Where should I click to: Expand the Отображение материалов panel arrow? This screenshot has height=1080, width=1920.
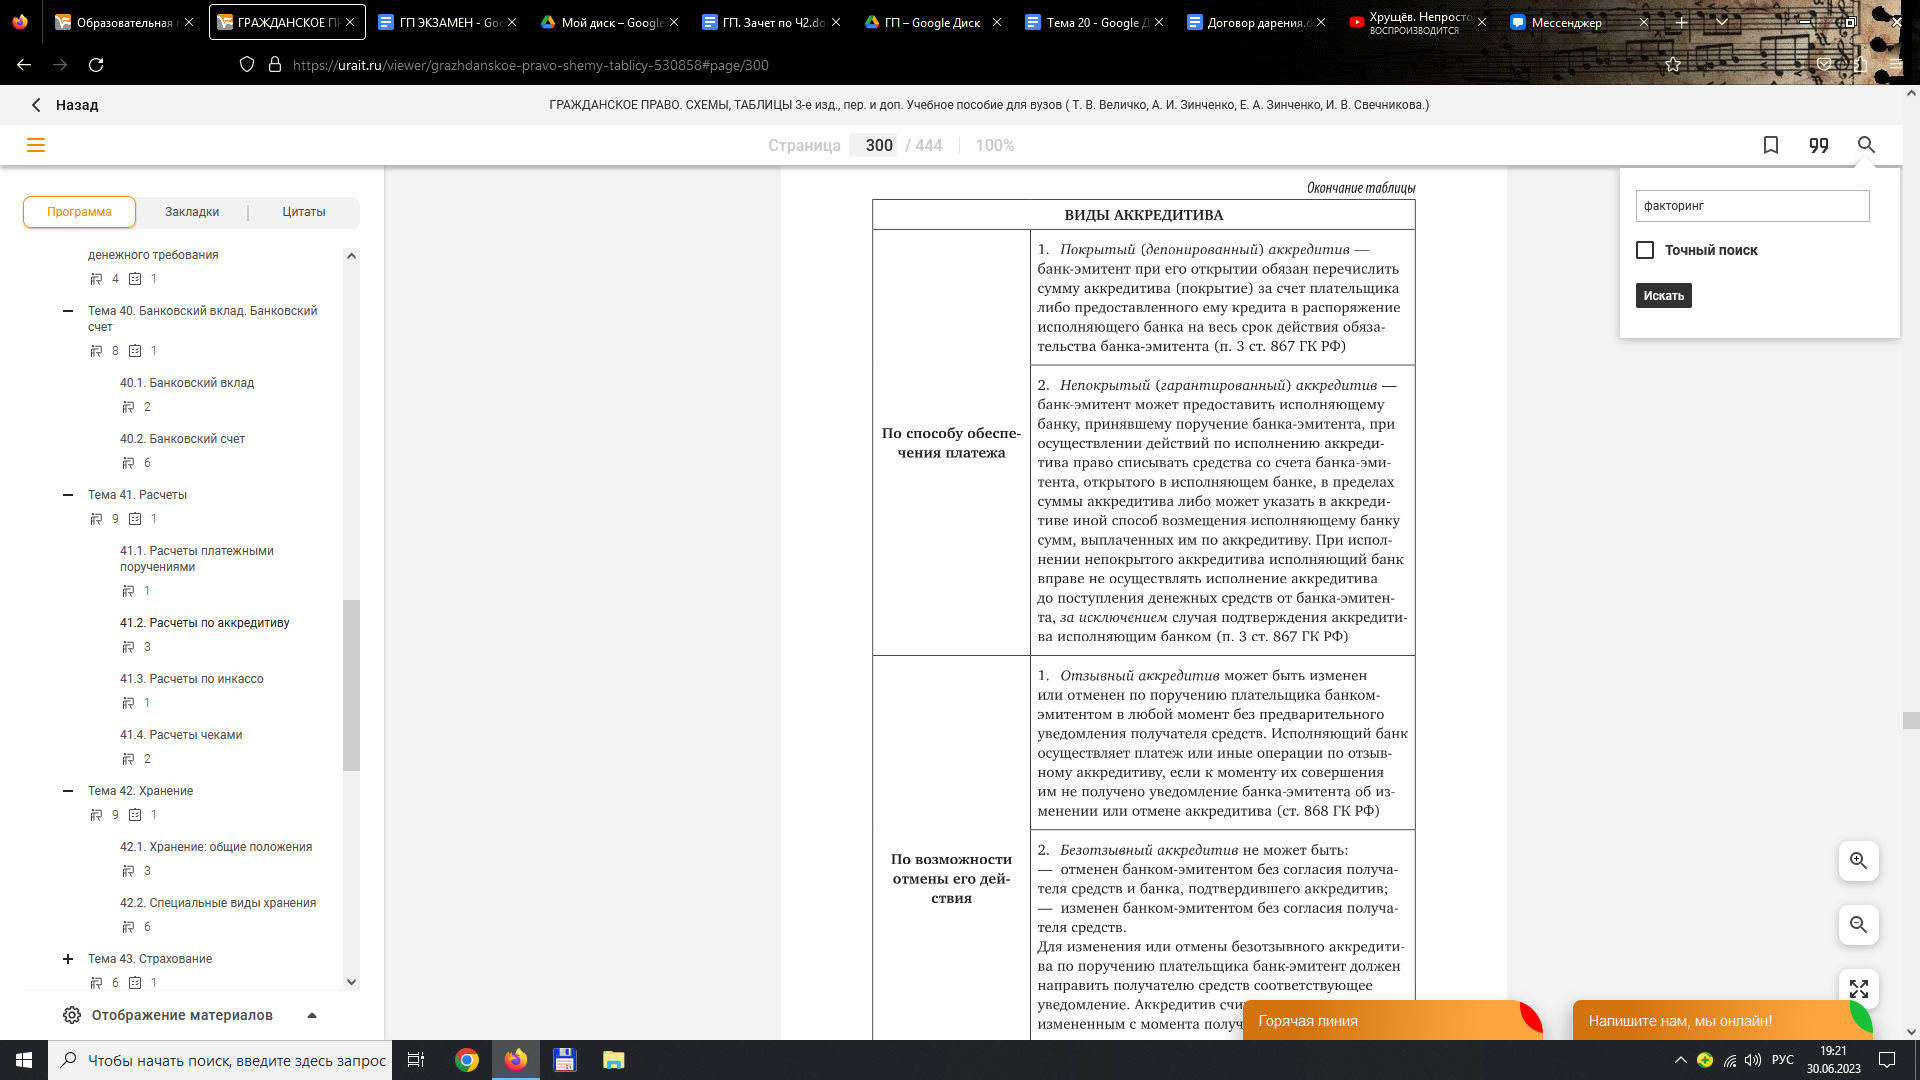pyautogui.click(x=312, y=1015)
